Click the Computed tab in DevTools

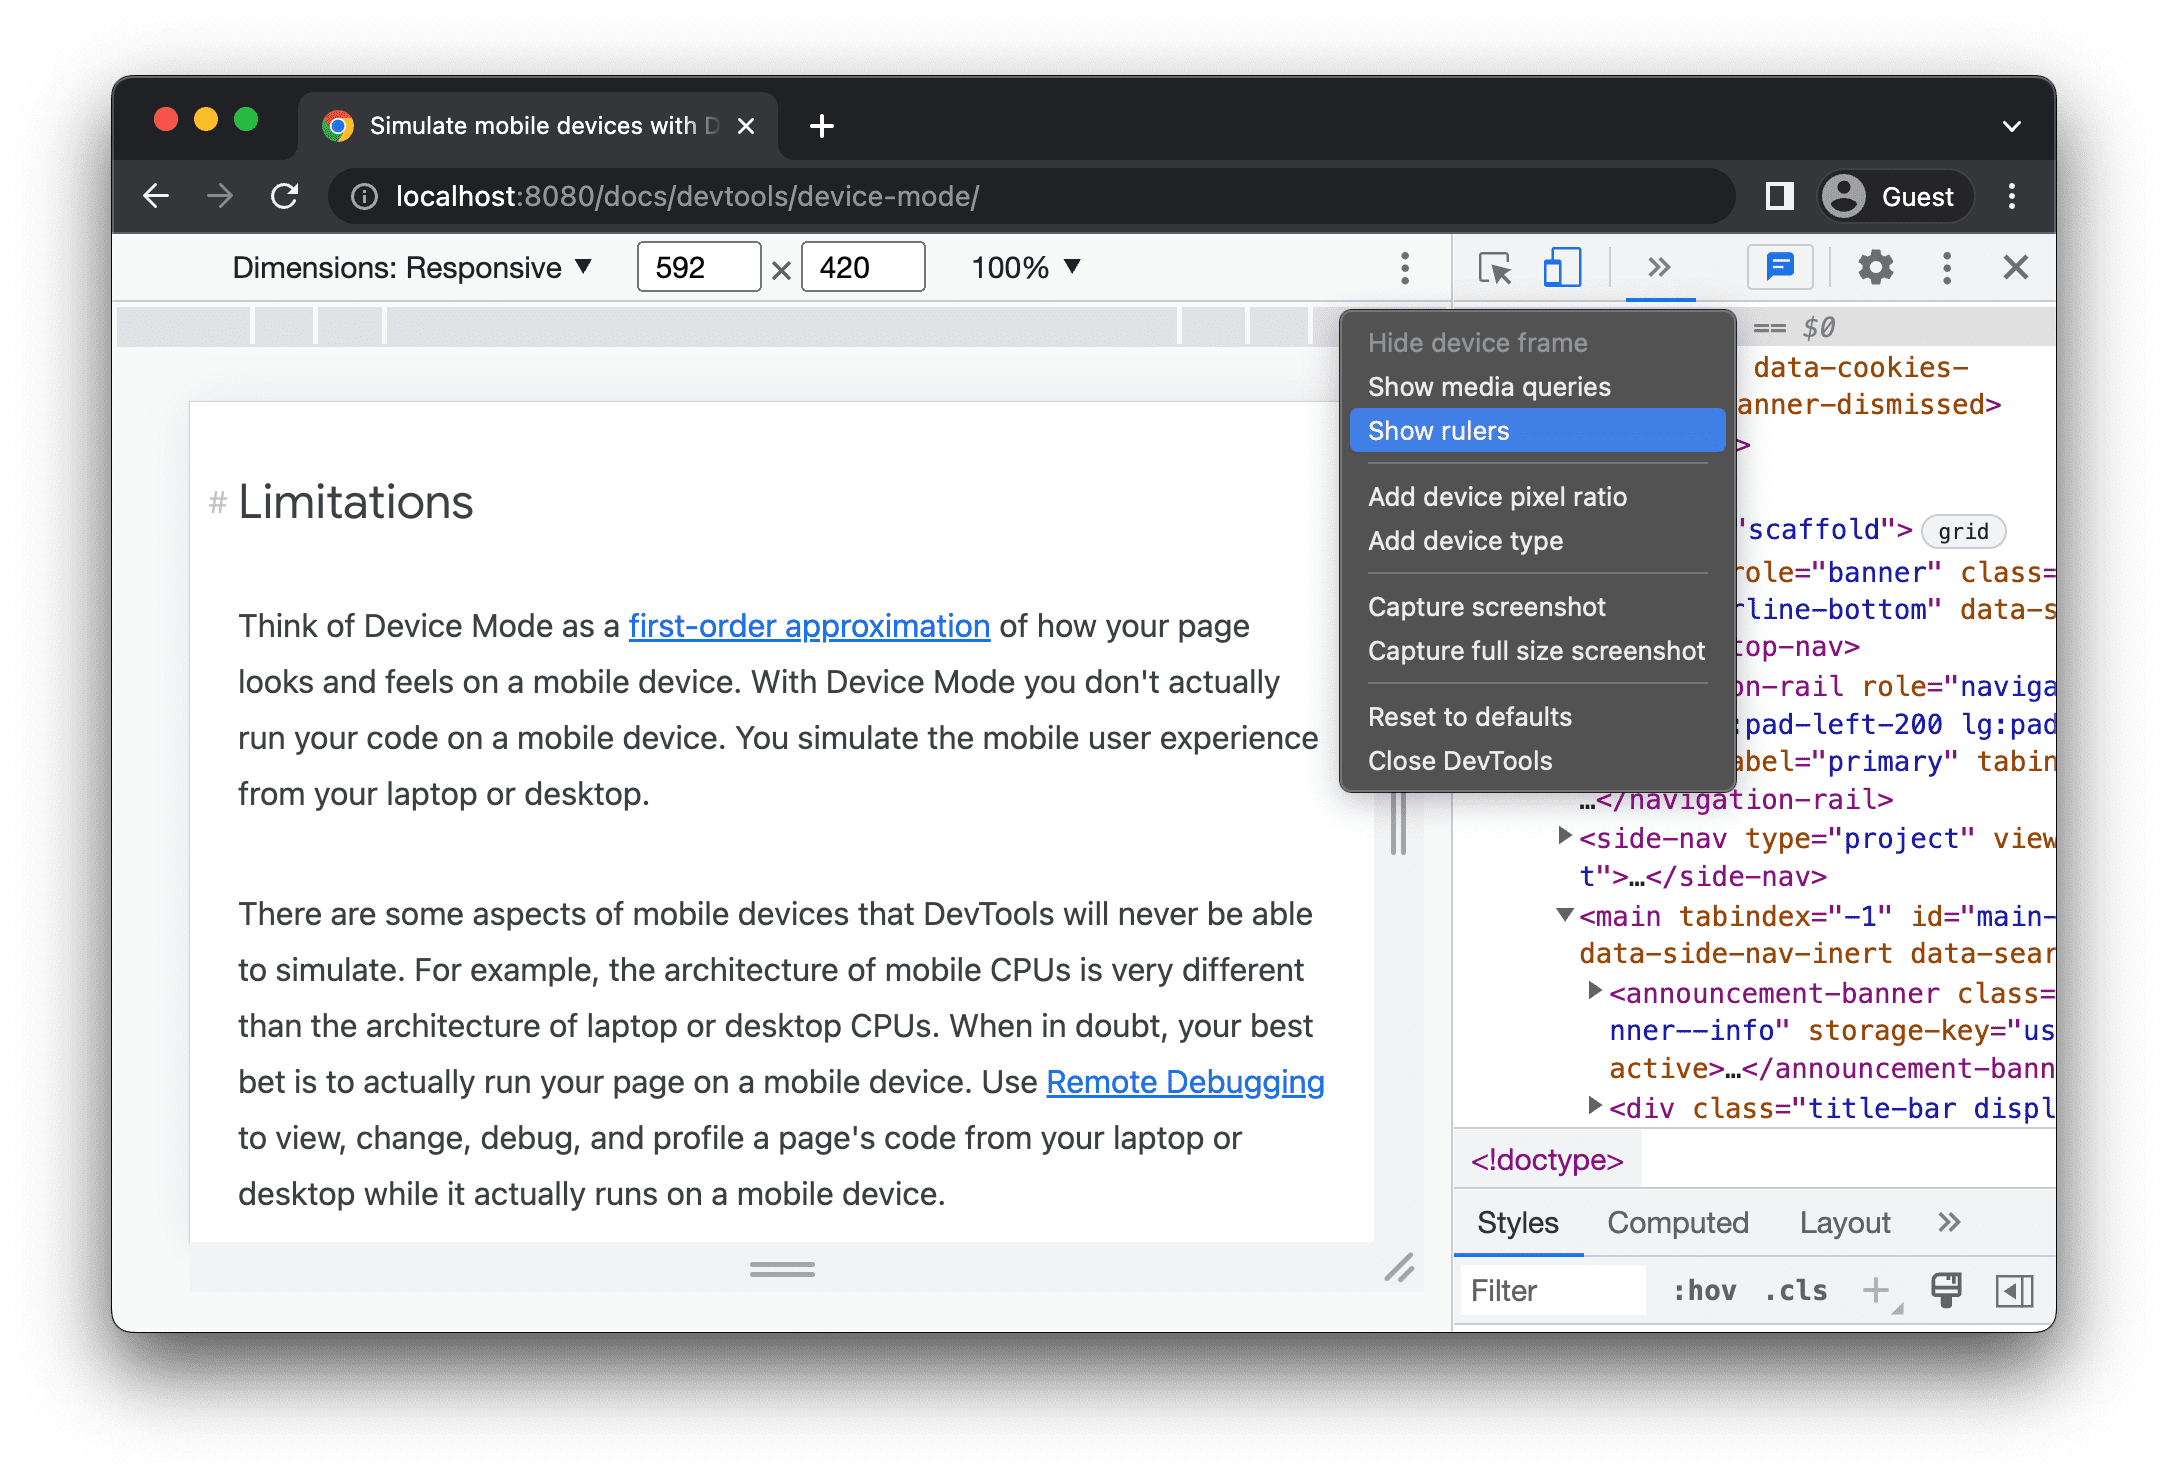1679,1221
